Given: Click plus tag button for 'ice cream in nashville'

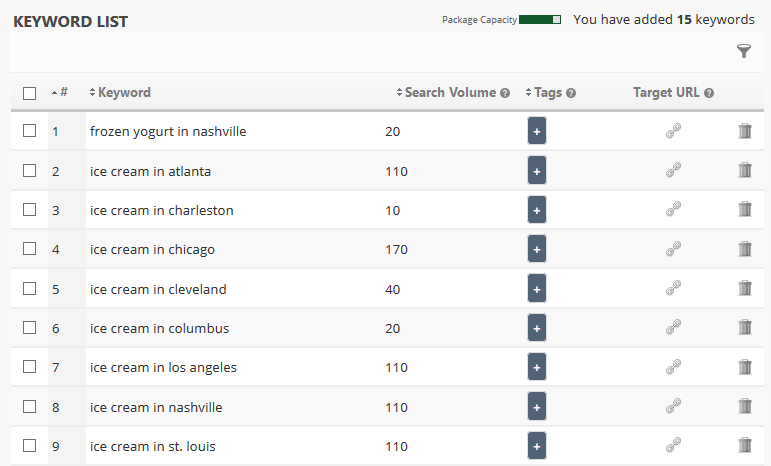Looking at the screenshot, I should (537, 407).
